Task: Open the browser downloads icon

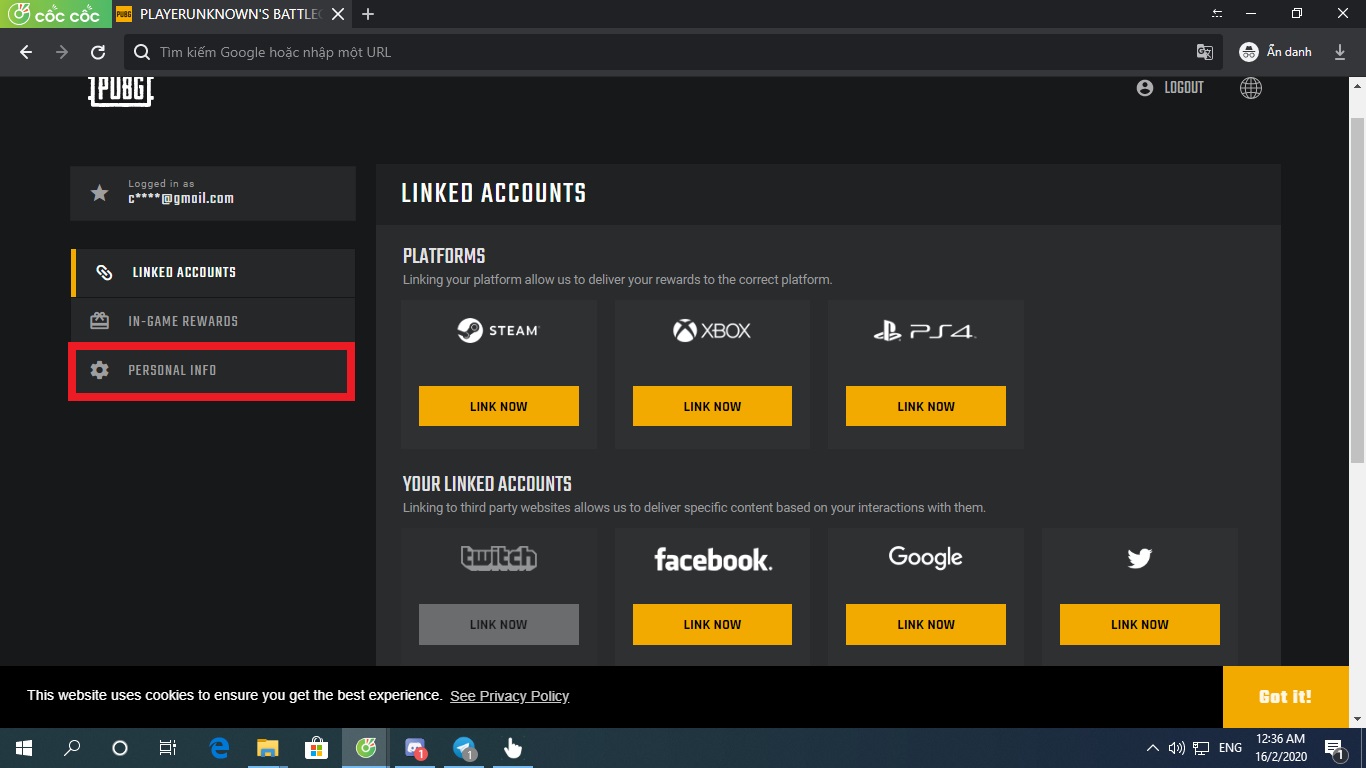Action: [1340, 52]
